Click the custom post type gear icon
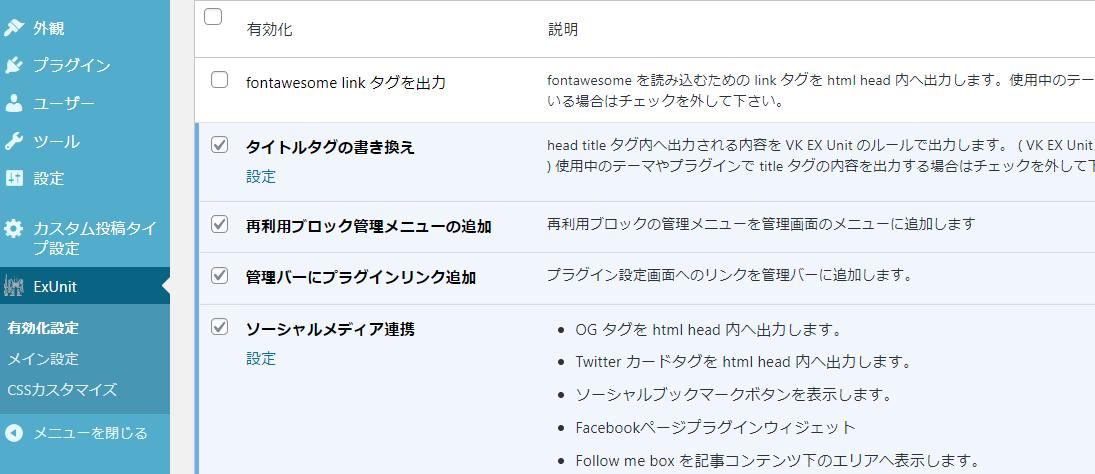The image size is (1095, 474). [14, 229]
